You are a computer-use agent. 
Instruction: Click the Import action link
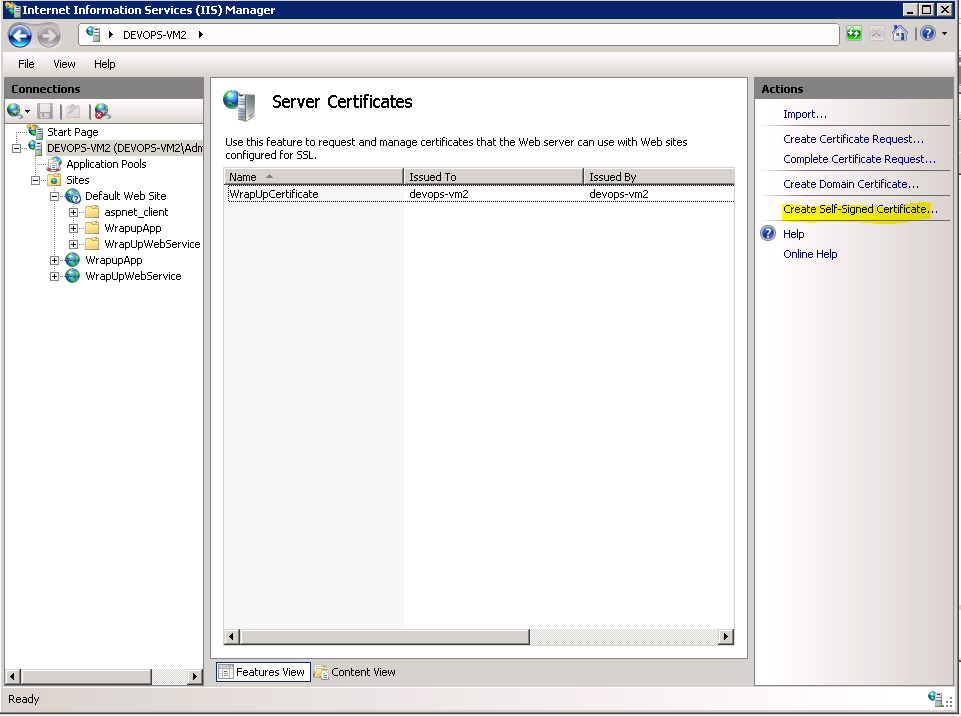pos(804,114)
